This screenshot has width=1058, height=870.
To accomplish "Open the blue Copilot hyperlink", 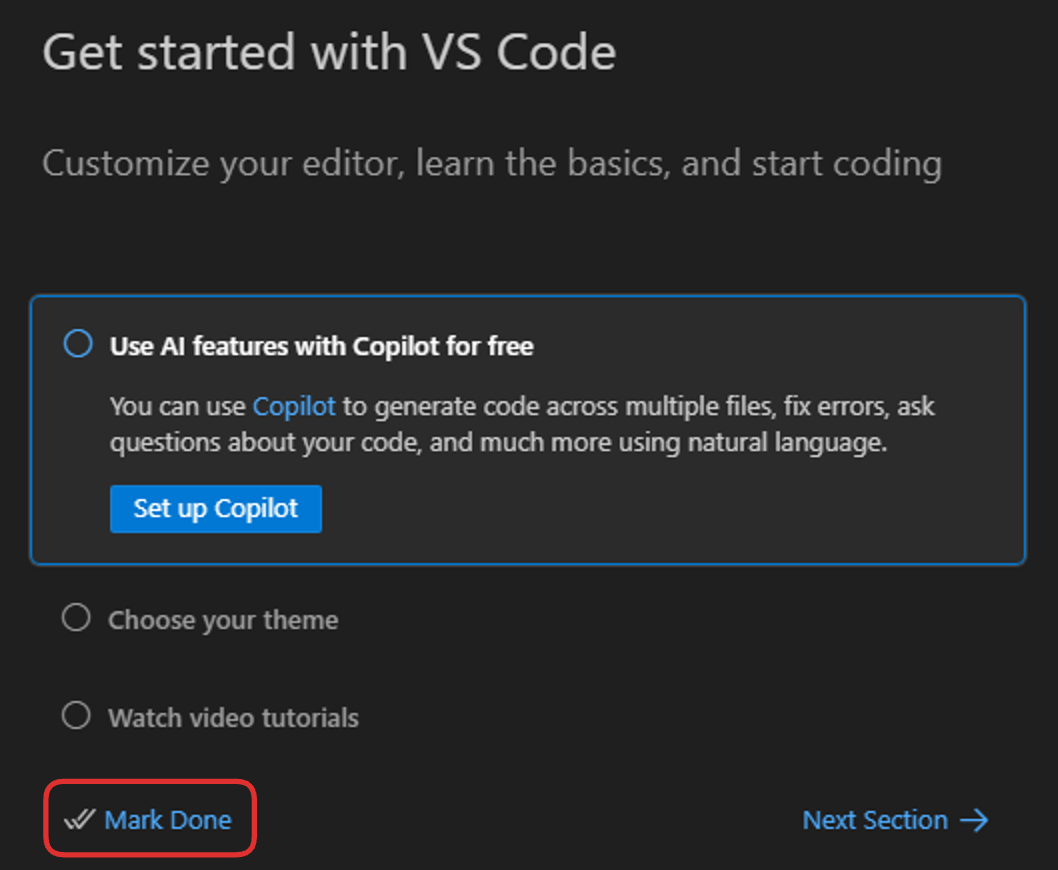I will 294,407.
